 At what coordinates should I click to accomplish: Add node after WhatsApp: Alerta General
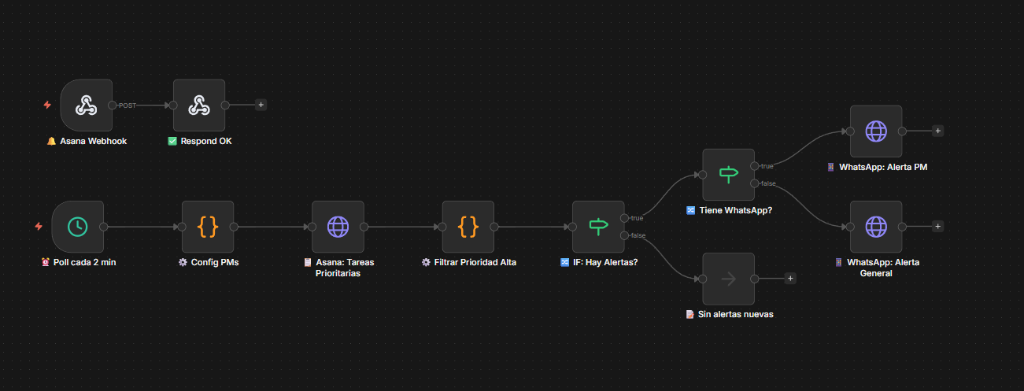tap(938, 227)
